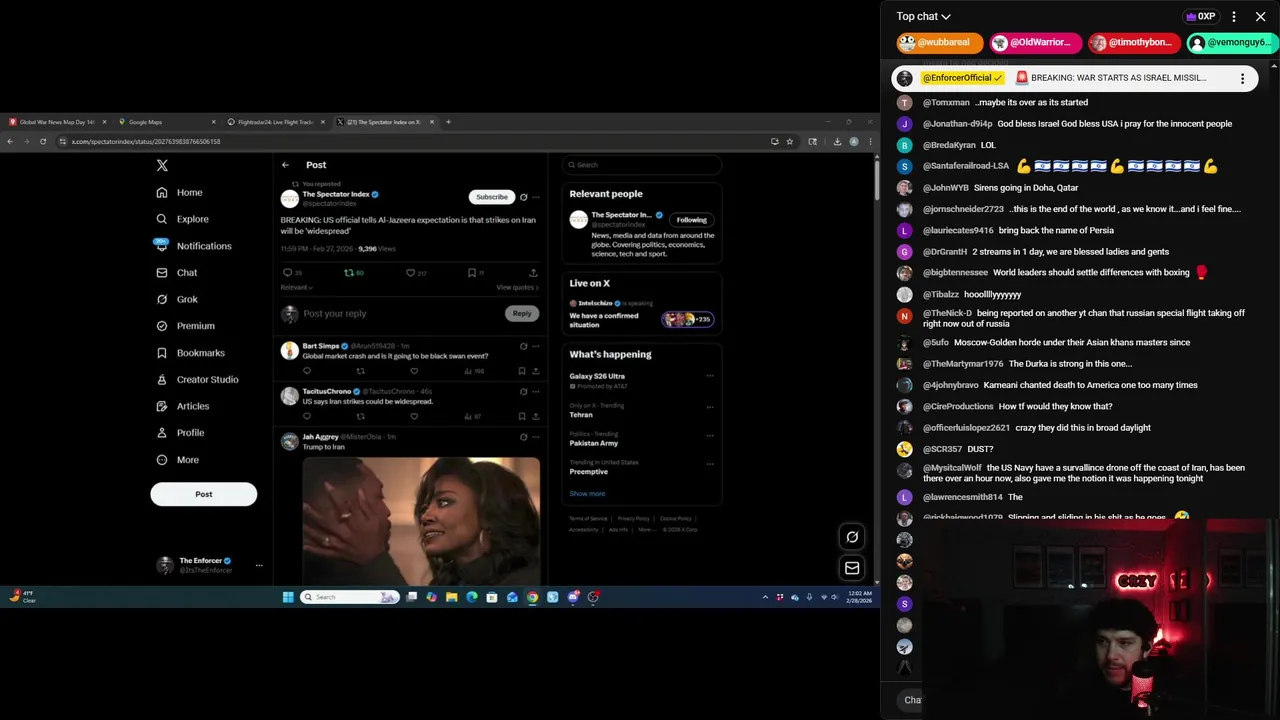Viewport: 1280px width, 720px height.
Task: Open more options on Spectator Index post
Action: pos(536,197)
